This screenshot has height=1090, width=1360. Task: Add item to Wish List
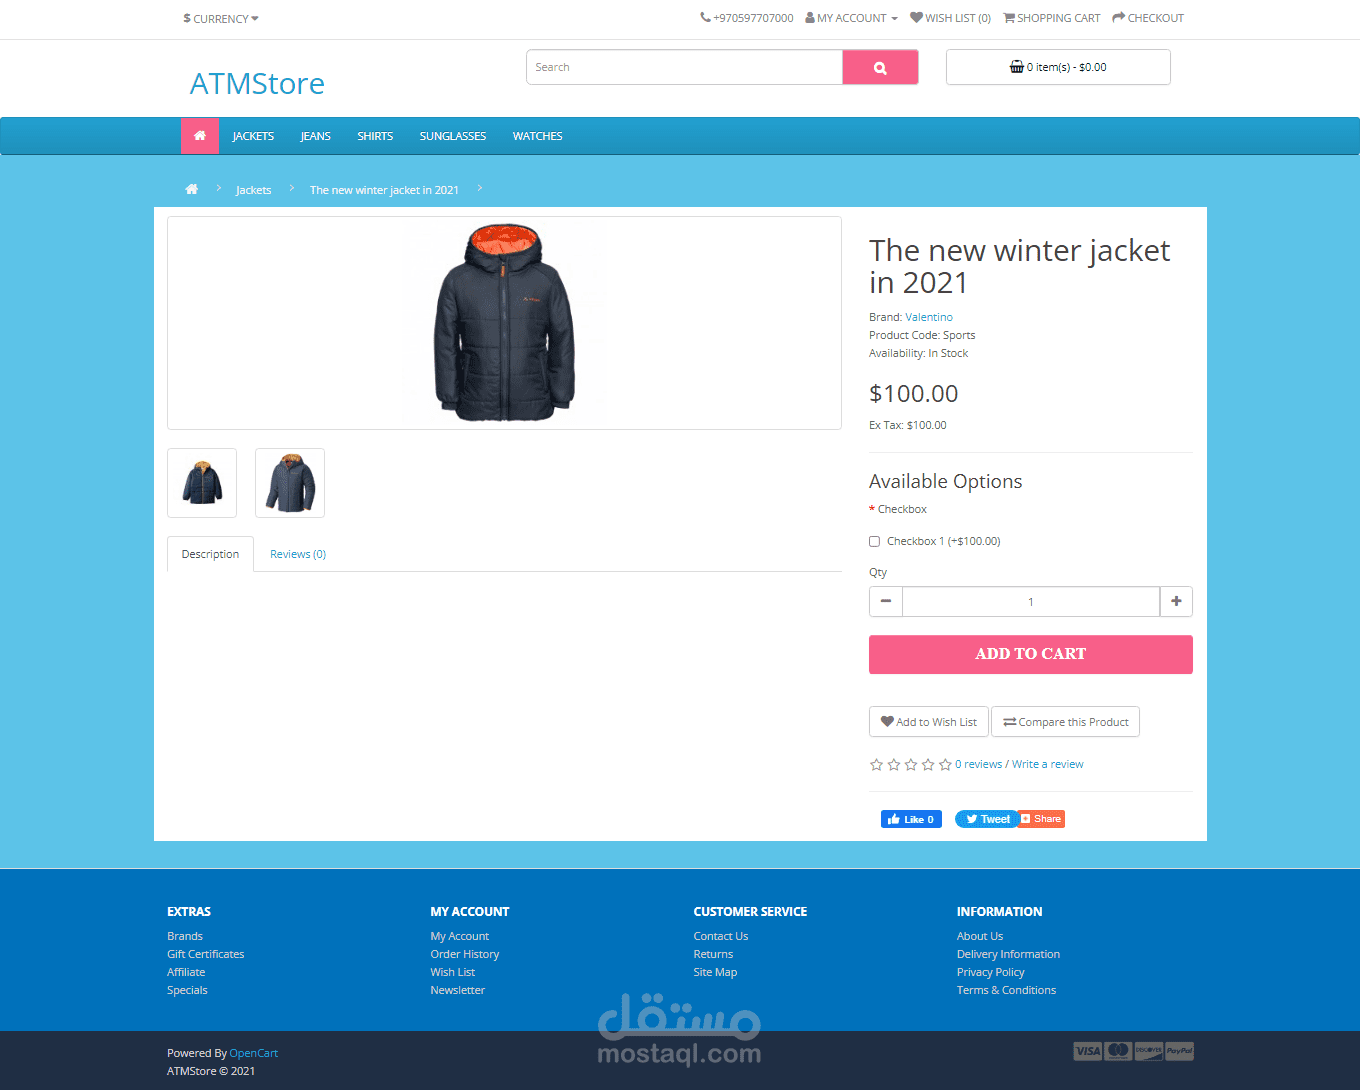928,722
